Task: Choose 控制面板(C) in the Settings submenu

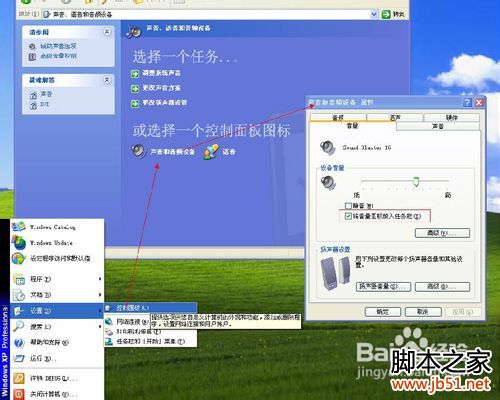Action: pyautogui.click(x=150, y=308)
